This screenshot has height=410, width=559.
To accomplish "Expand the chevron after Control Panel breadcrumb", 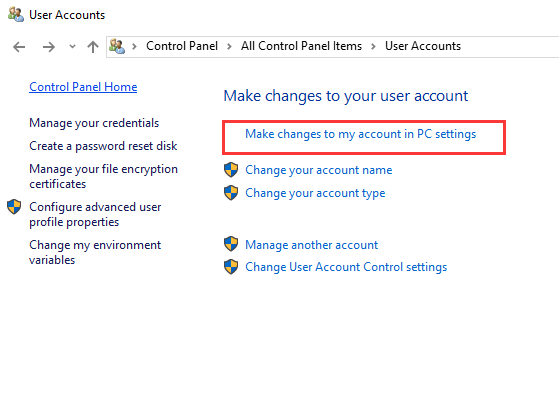I will click(x=229, y=46).
